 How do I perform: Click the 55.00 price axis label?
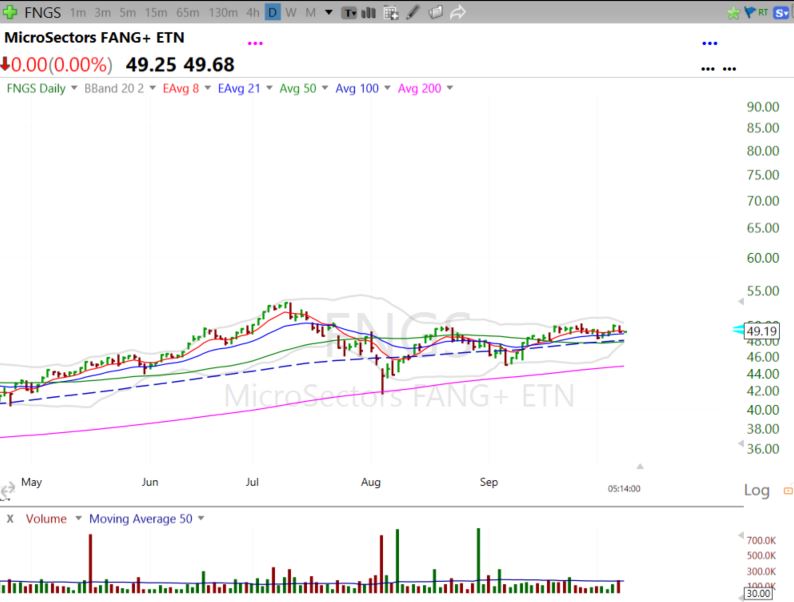763,291
